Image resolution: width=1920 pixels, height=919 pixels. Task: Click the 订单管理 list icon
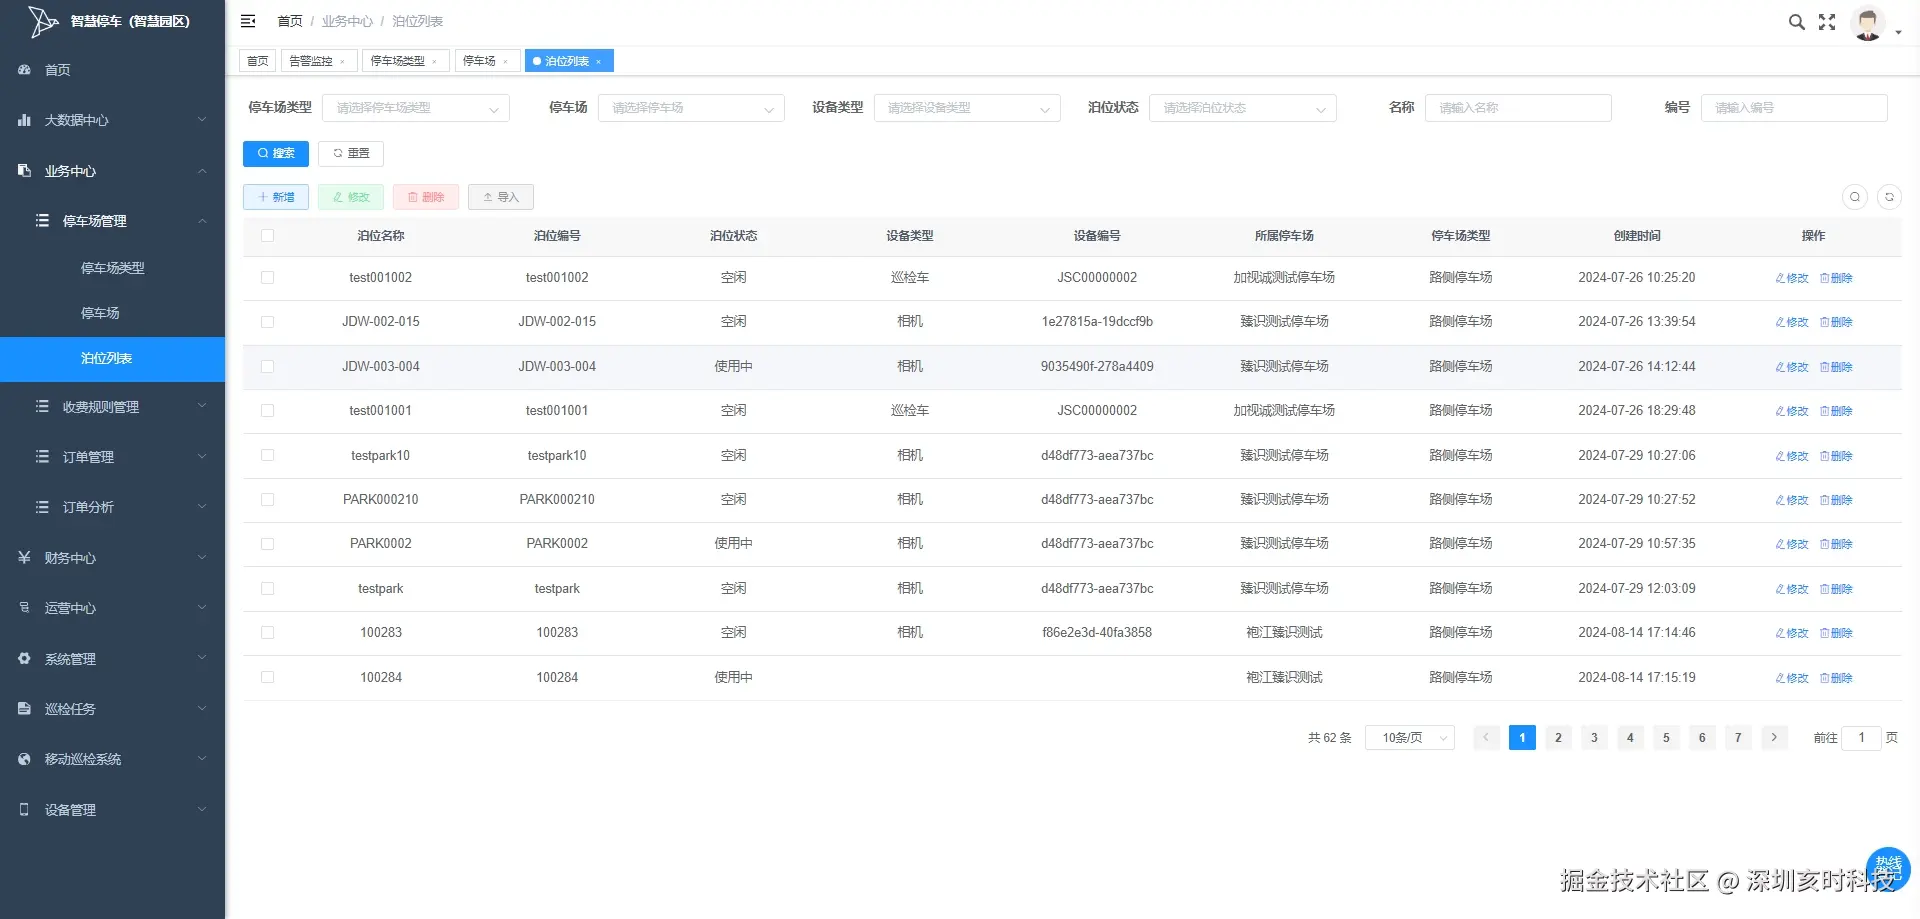coord(42,457)
